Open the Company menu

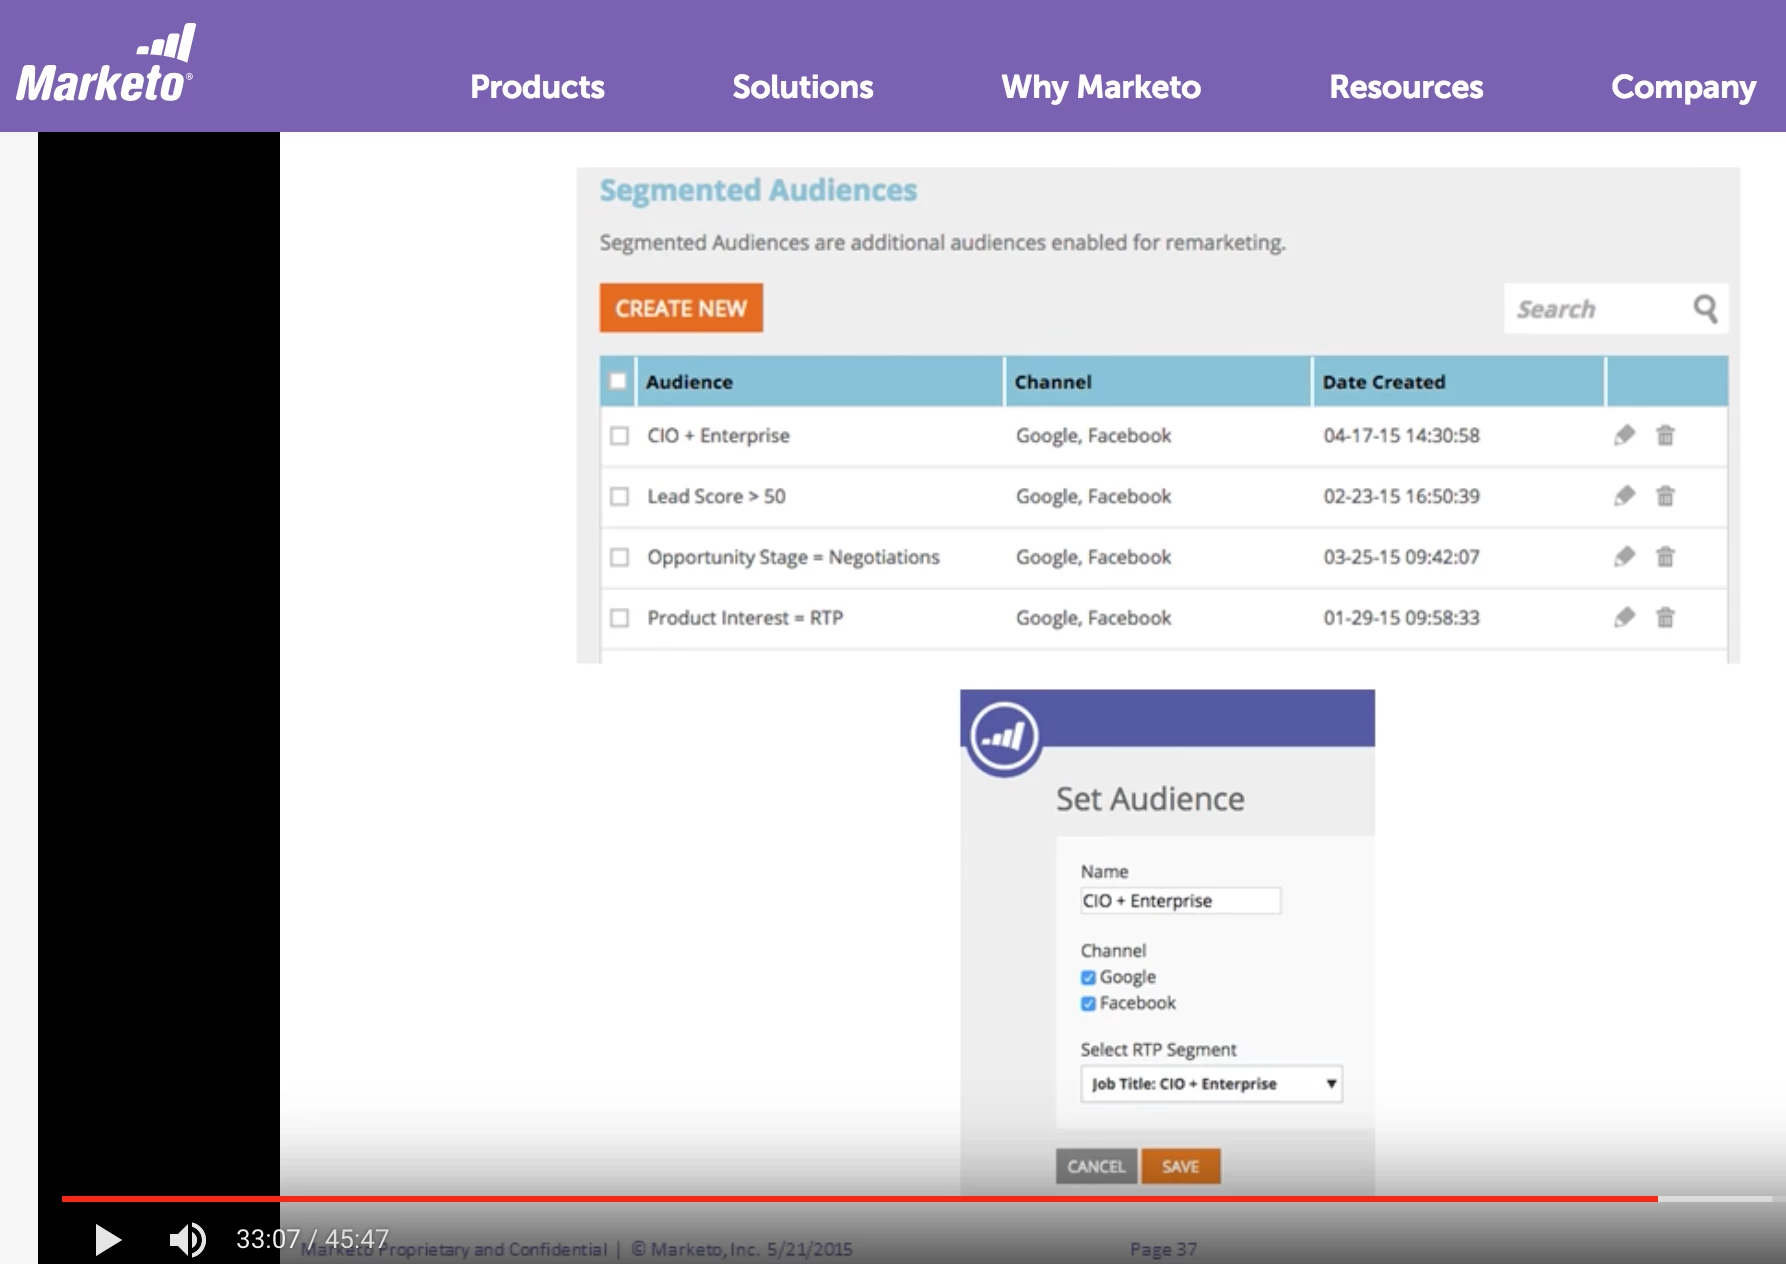pos(1683,87)
